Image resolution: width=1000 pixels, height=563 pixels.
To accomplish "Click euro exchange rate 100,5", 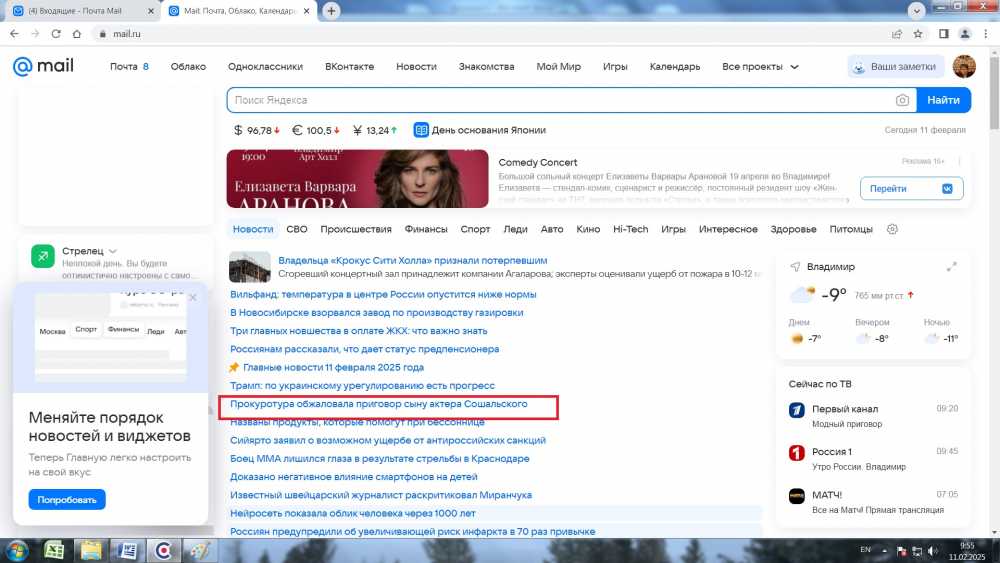I will tap(316, 130).
